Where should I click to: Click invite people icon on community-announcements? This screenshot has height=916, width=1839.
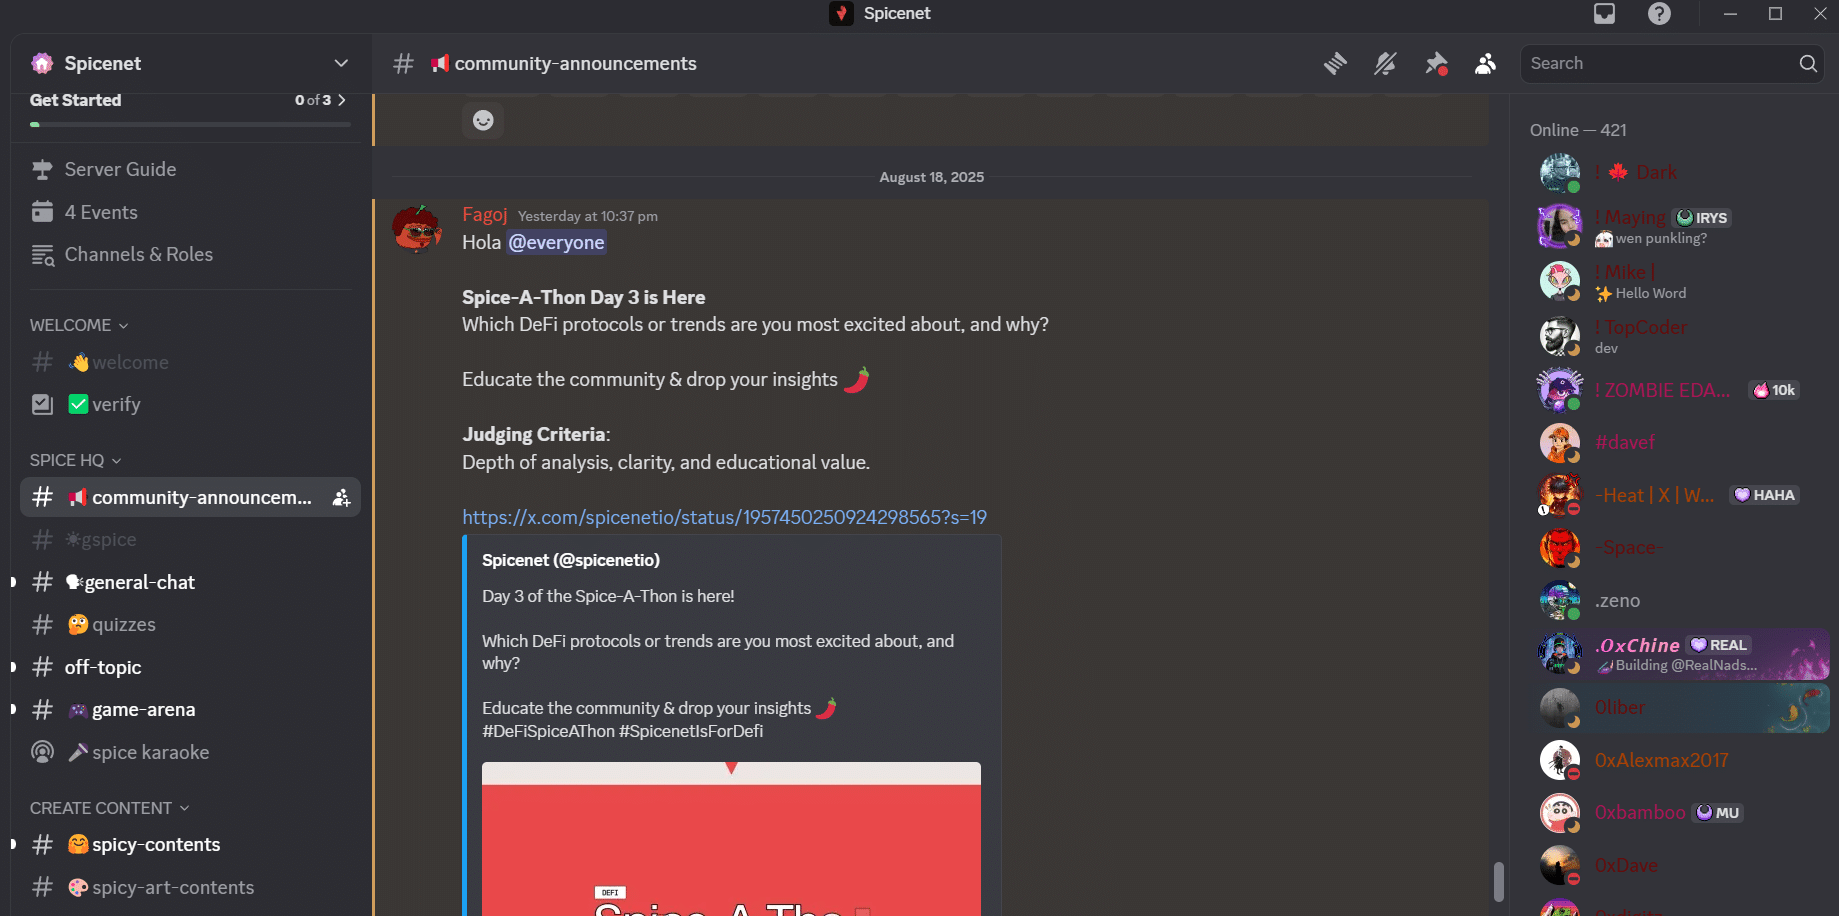(x=341, y=497)
